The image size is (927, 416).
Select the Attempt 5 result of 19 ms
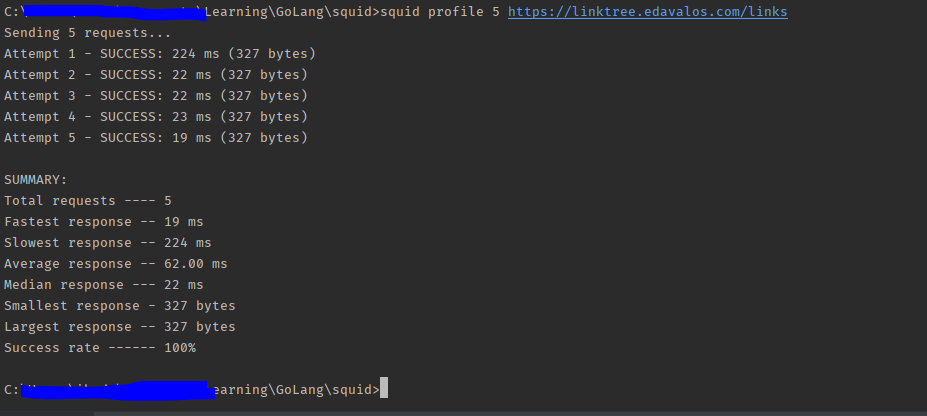coord(156,138)
